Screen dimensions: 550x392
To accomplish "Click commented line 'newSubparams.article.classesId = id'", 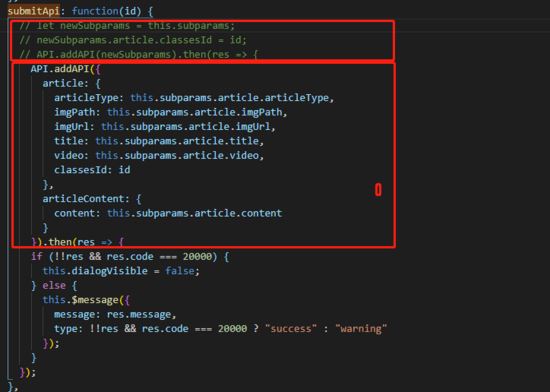I will point(133,40).
